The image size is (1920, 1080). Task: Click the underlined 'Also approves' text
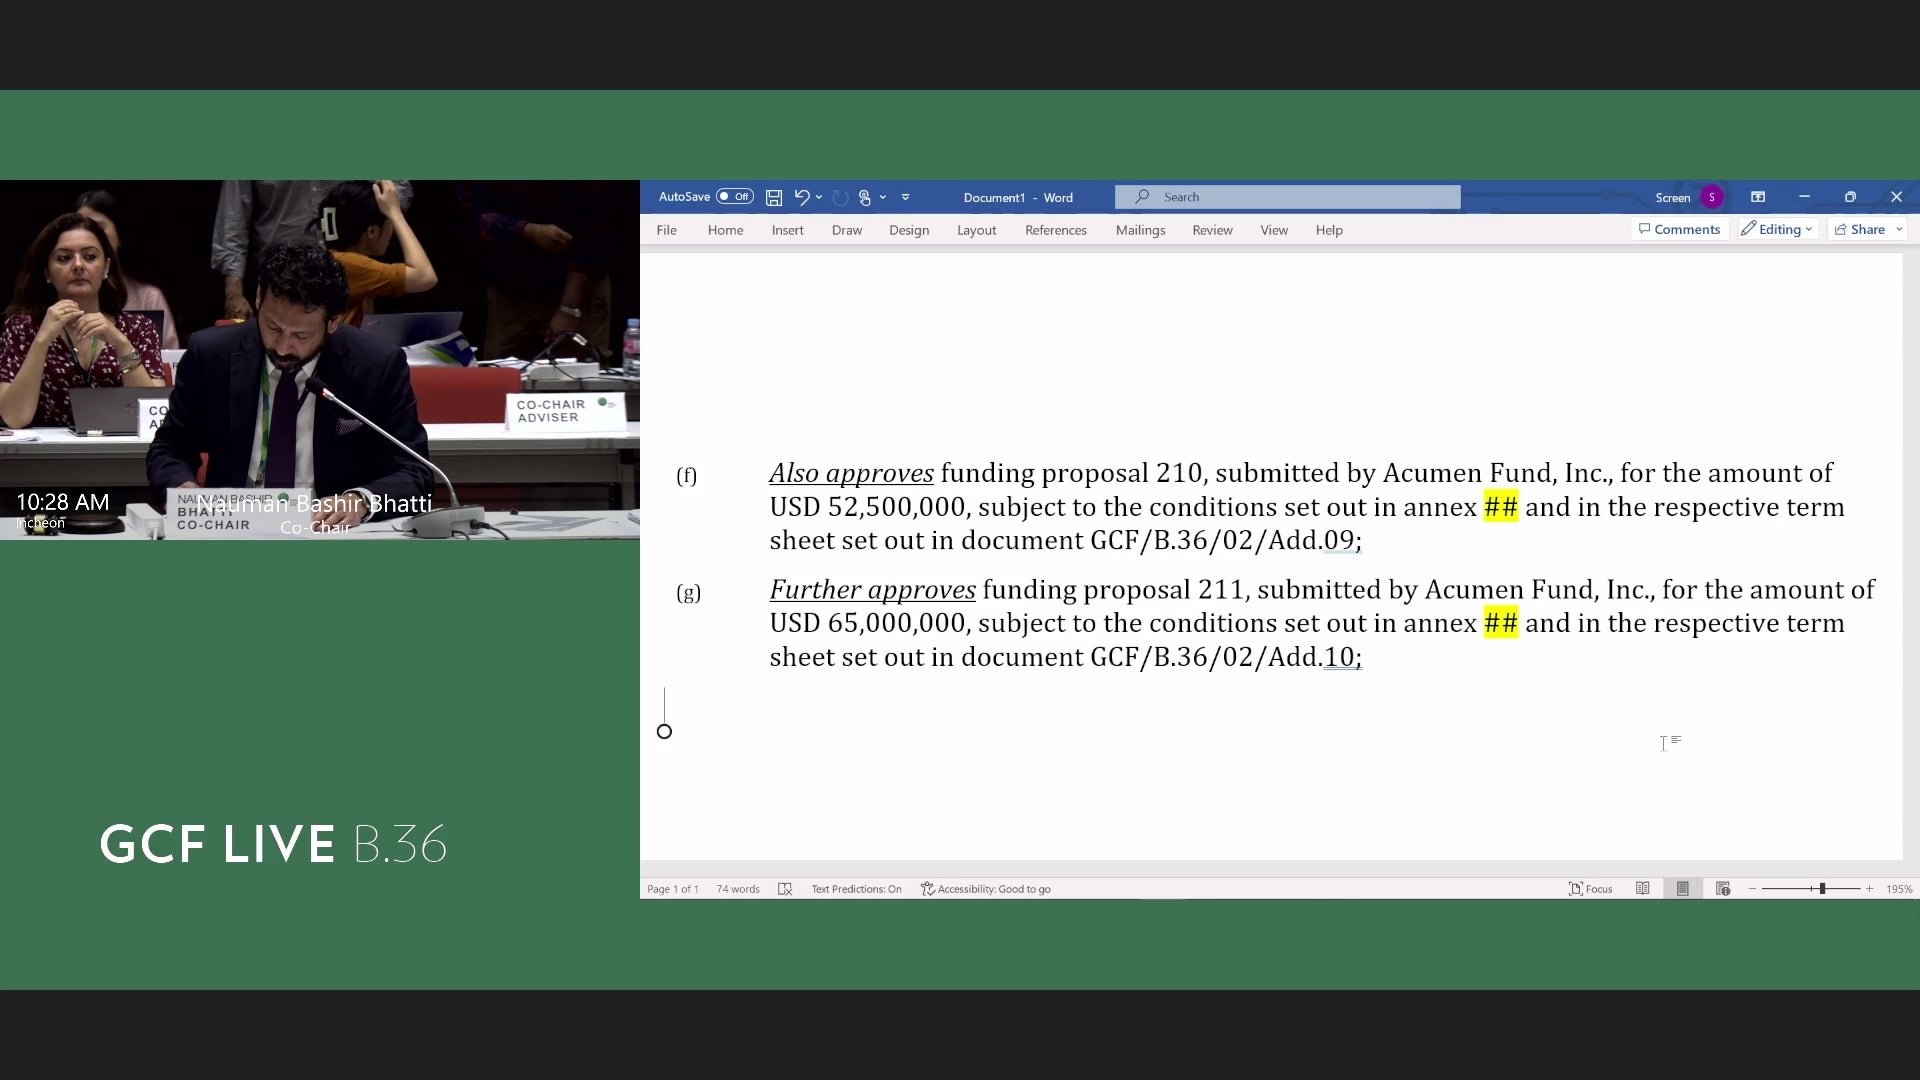(x=851, y=473)
